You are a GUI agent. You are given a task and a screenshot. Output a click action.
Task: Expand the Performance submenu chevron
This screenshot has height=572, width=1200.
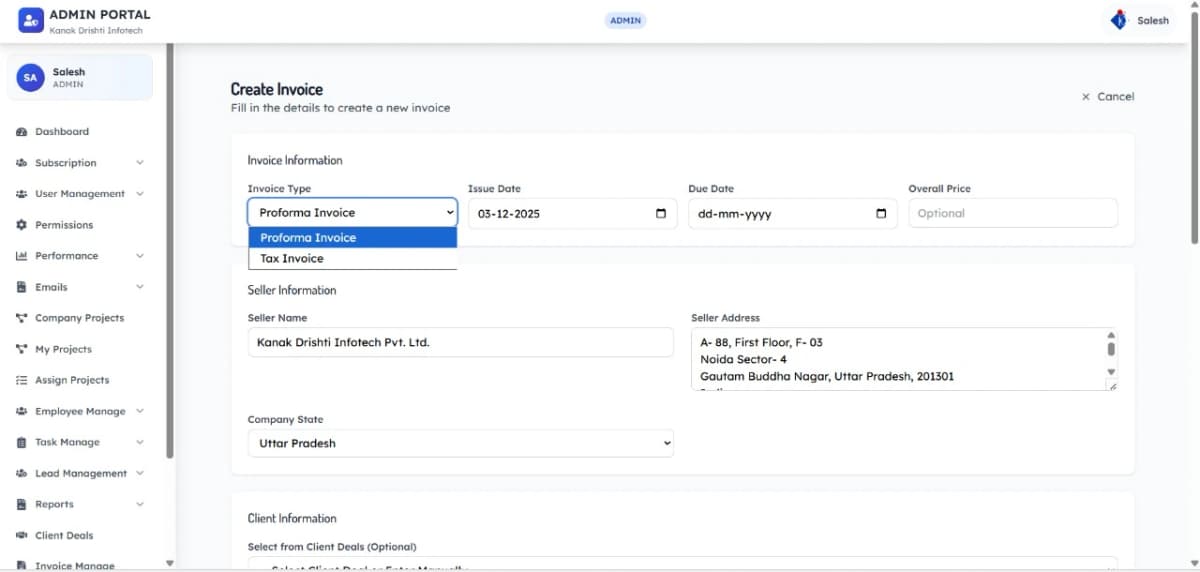pyautogui.click(x=140, y=256)
